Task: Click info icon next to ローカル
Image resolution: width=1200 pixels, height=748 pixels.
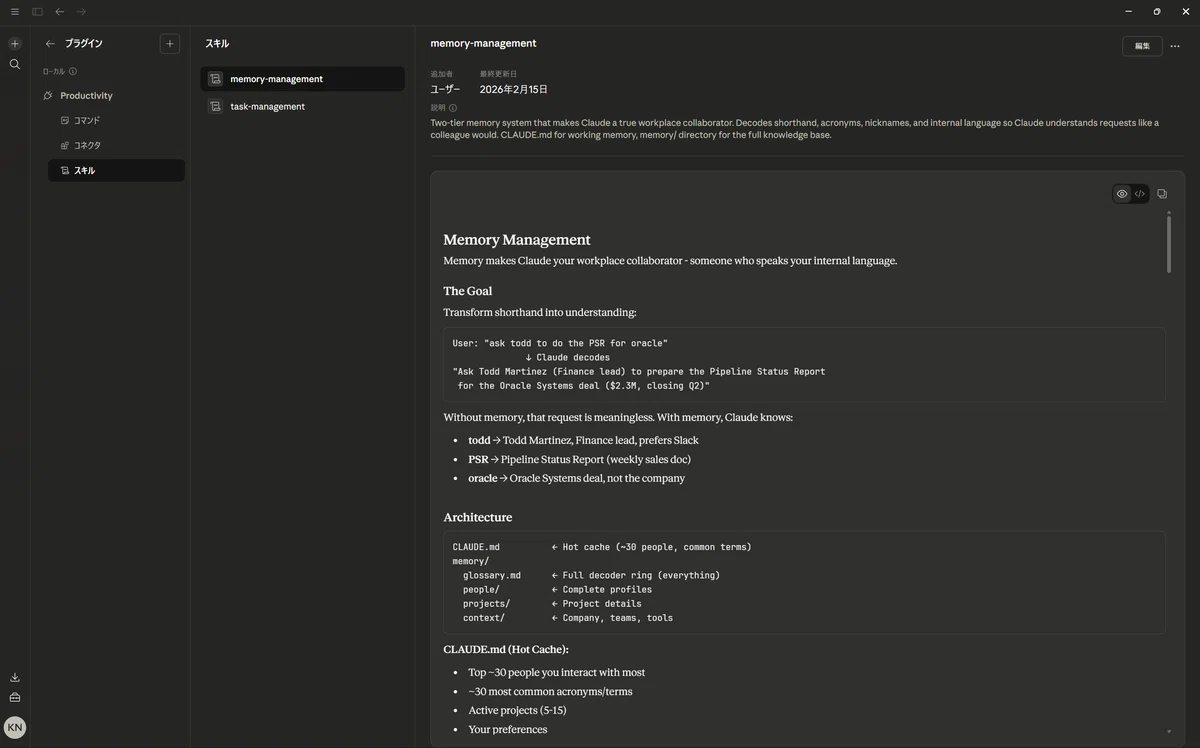Action: pos(73,72)
